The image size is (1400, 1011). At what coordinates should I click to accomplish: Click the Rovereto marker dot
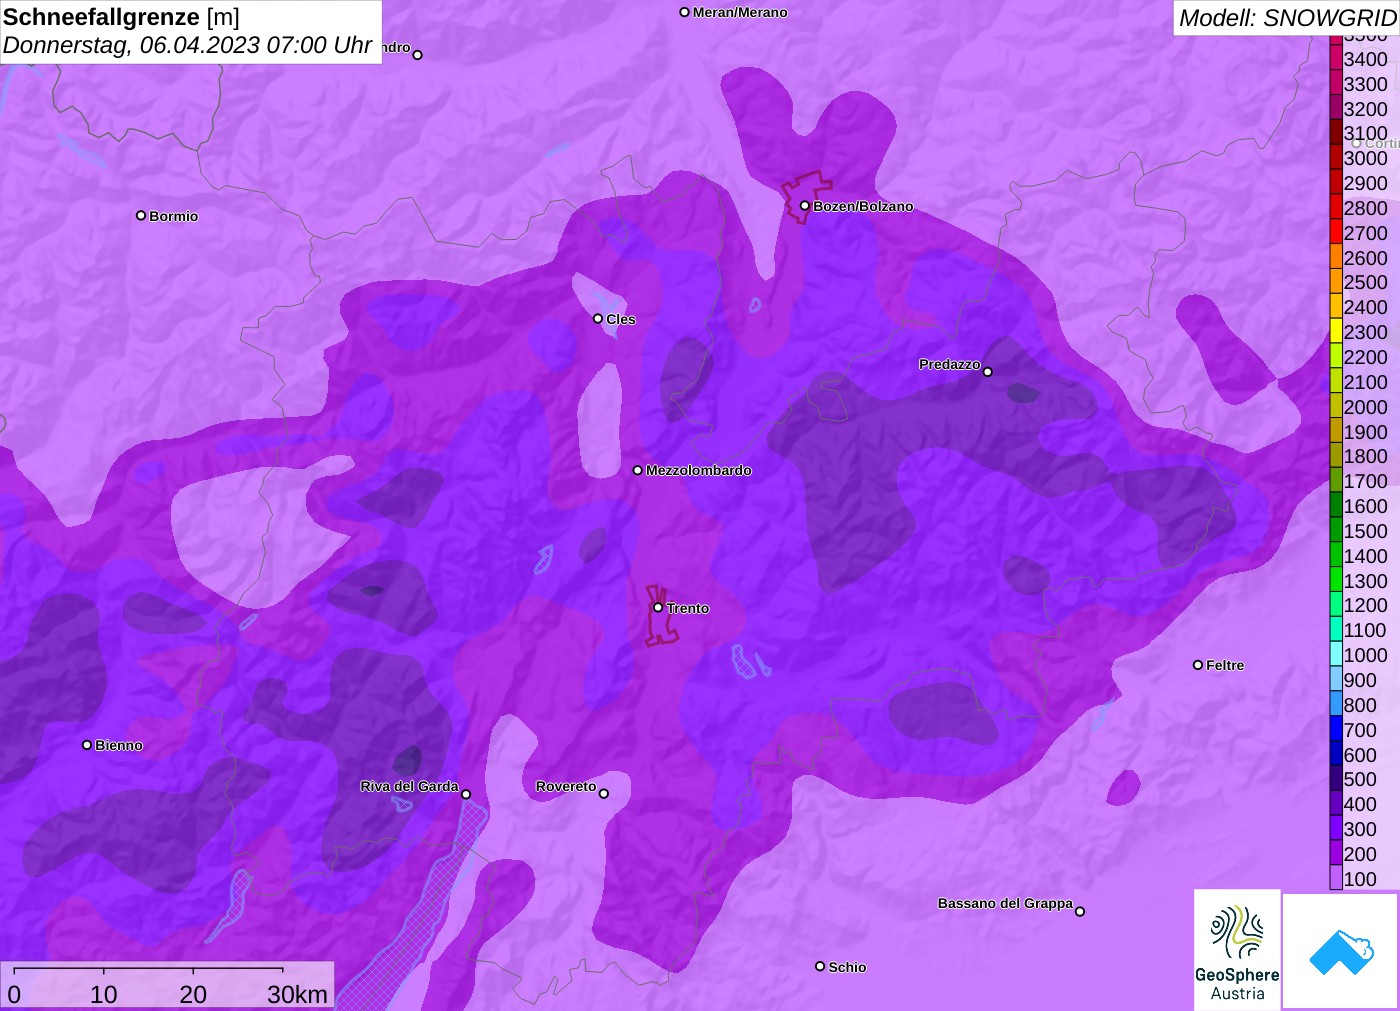click(x=604, y=793)
